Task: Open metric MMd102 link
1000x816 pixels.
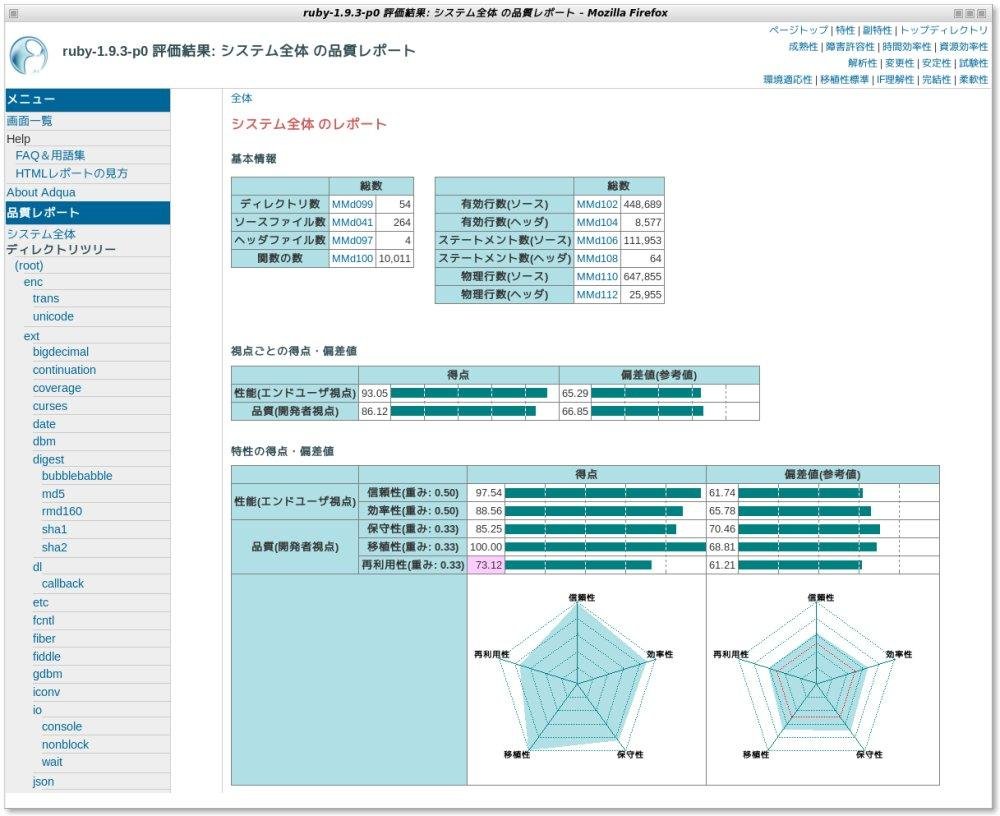Action: tap(597, 204)
